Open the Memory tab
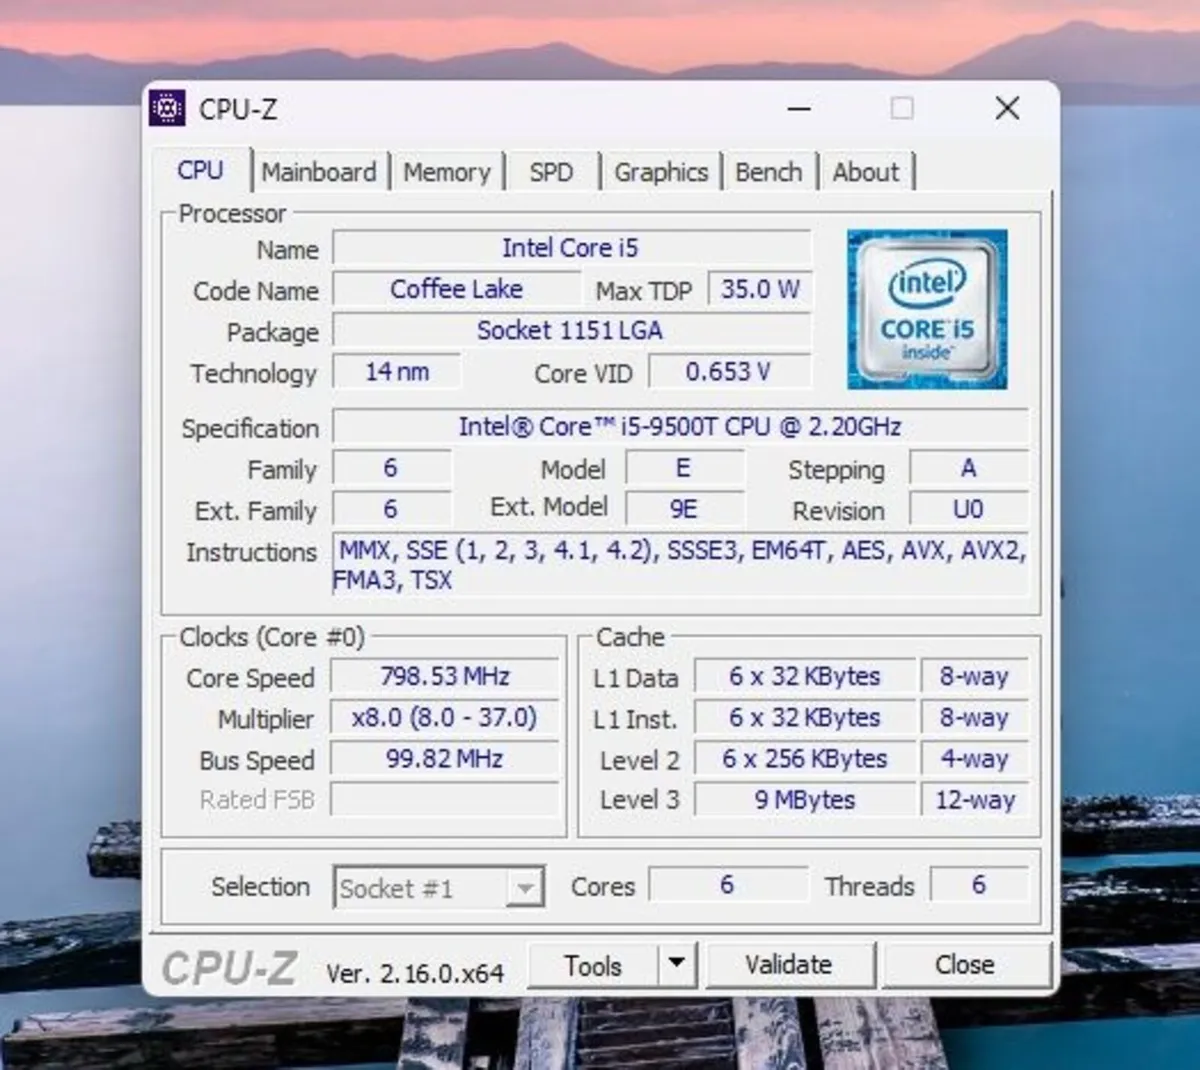Image resolution: width=1200 pixels, height=1070 pixels. (448, 171)
